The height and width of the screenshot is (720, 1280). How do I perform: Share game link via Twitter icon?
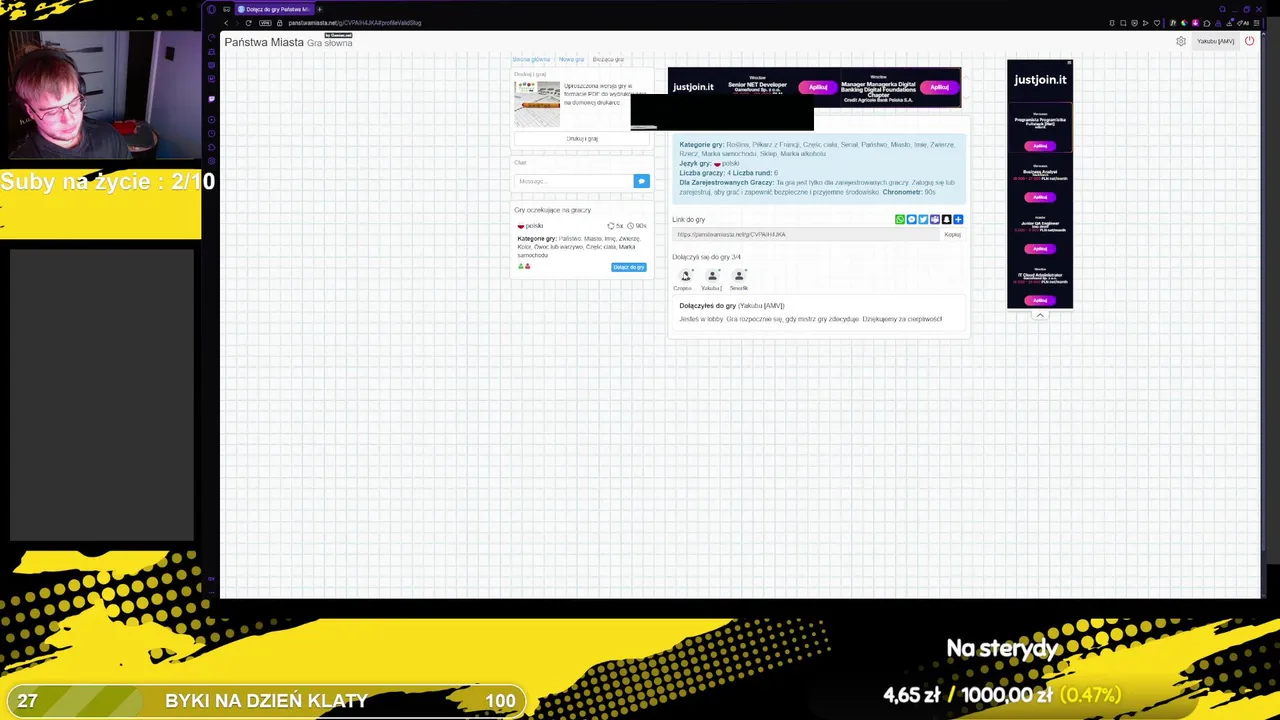923,219
